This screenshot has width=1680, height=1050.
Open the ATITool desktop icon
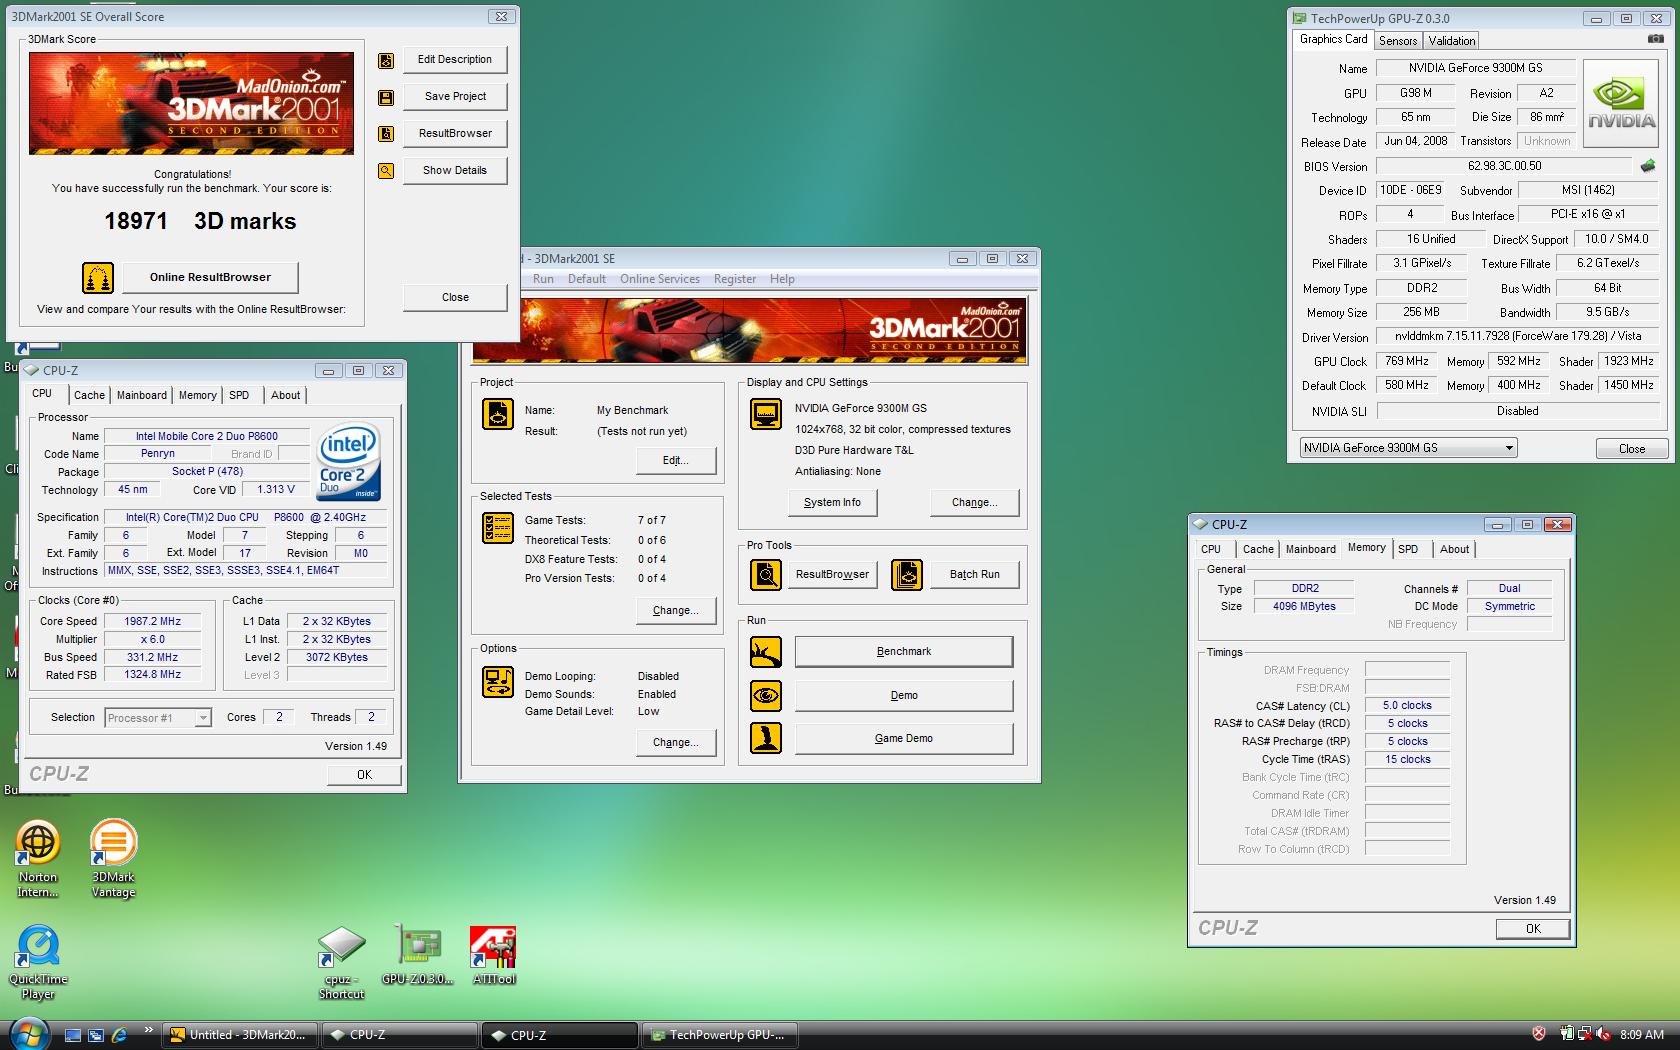click(x=493, y=955)
